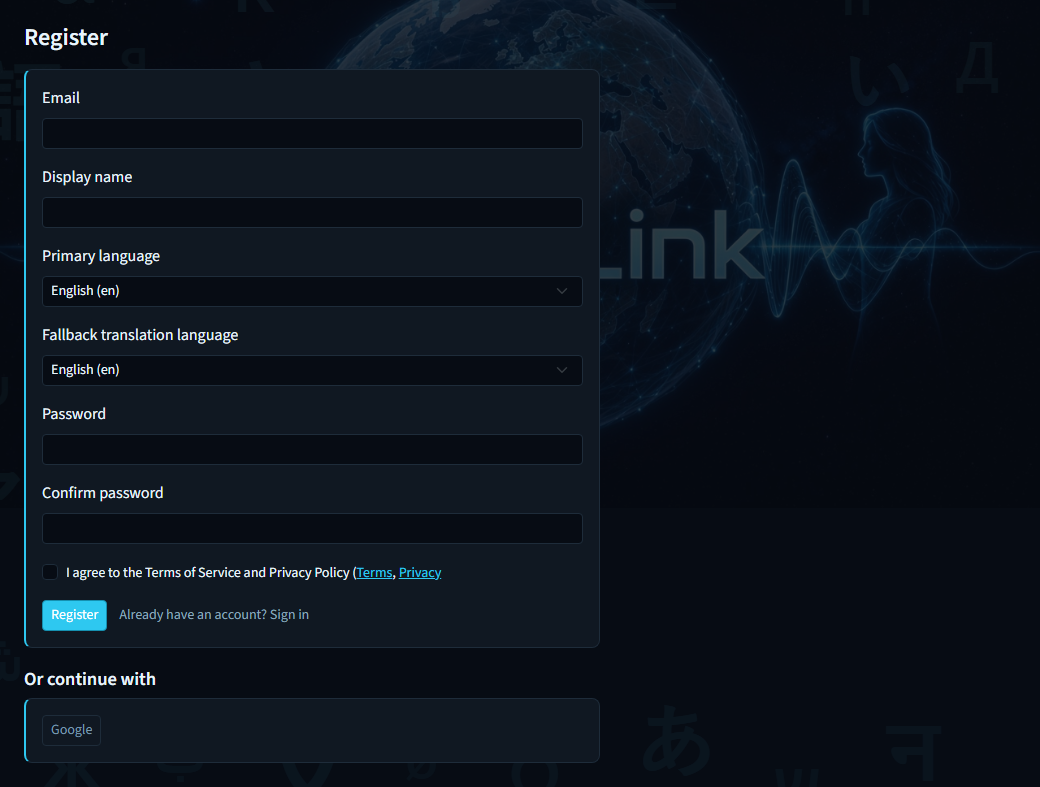Check the Terms of Service agreement box

pyautogui.click(x=50, y=572)
